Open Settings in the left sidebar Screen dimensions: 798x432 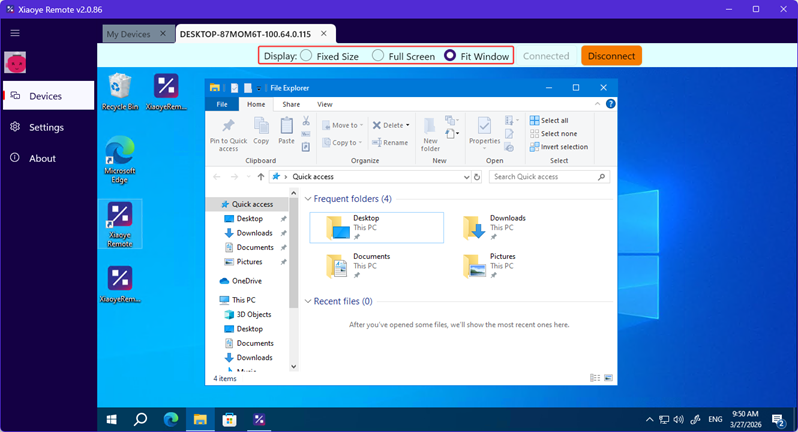click(x=46, y=127)
